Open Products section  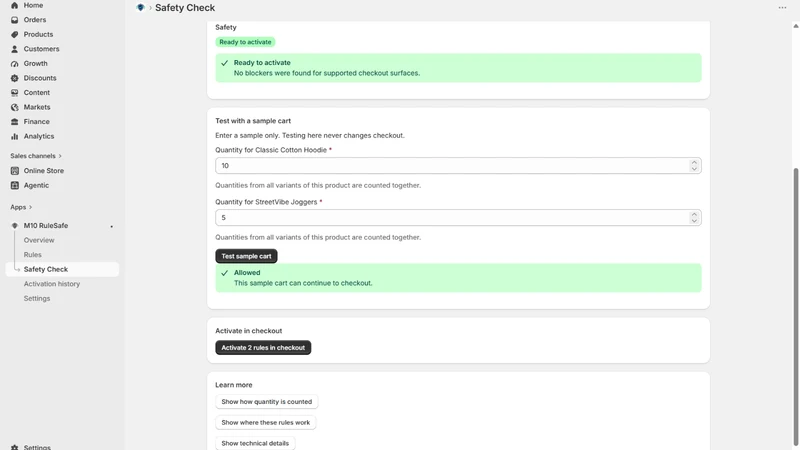click(38, 34)
